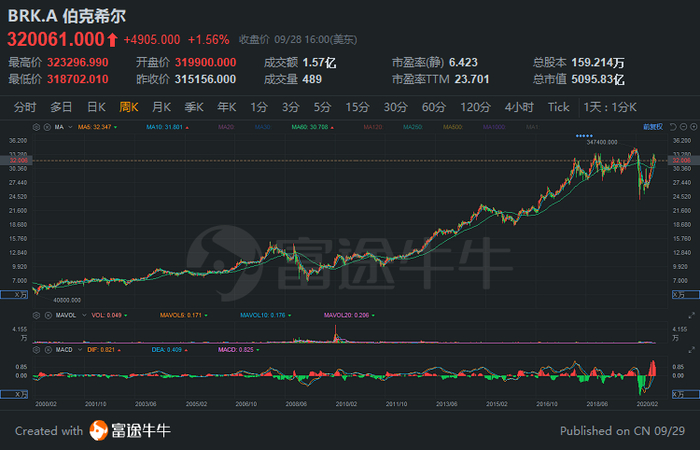Screen dimensions: 700x450
Task: Choose the Tick interval
Action: tap(558, 107)
